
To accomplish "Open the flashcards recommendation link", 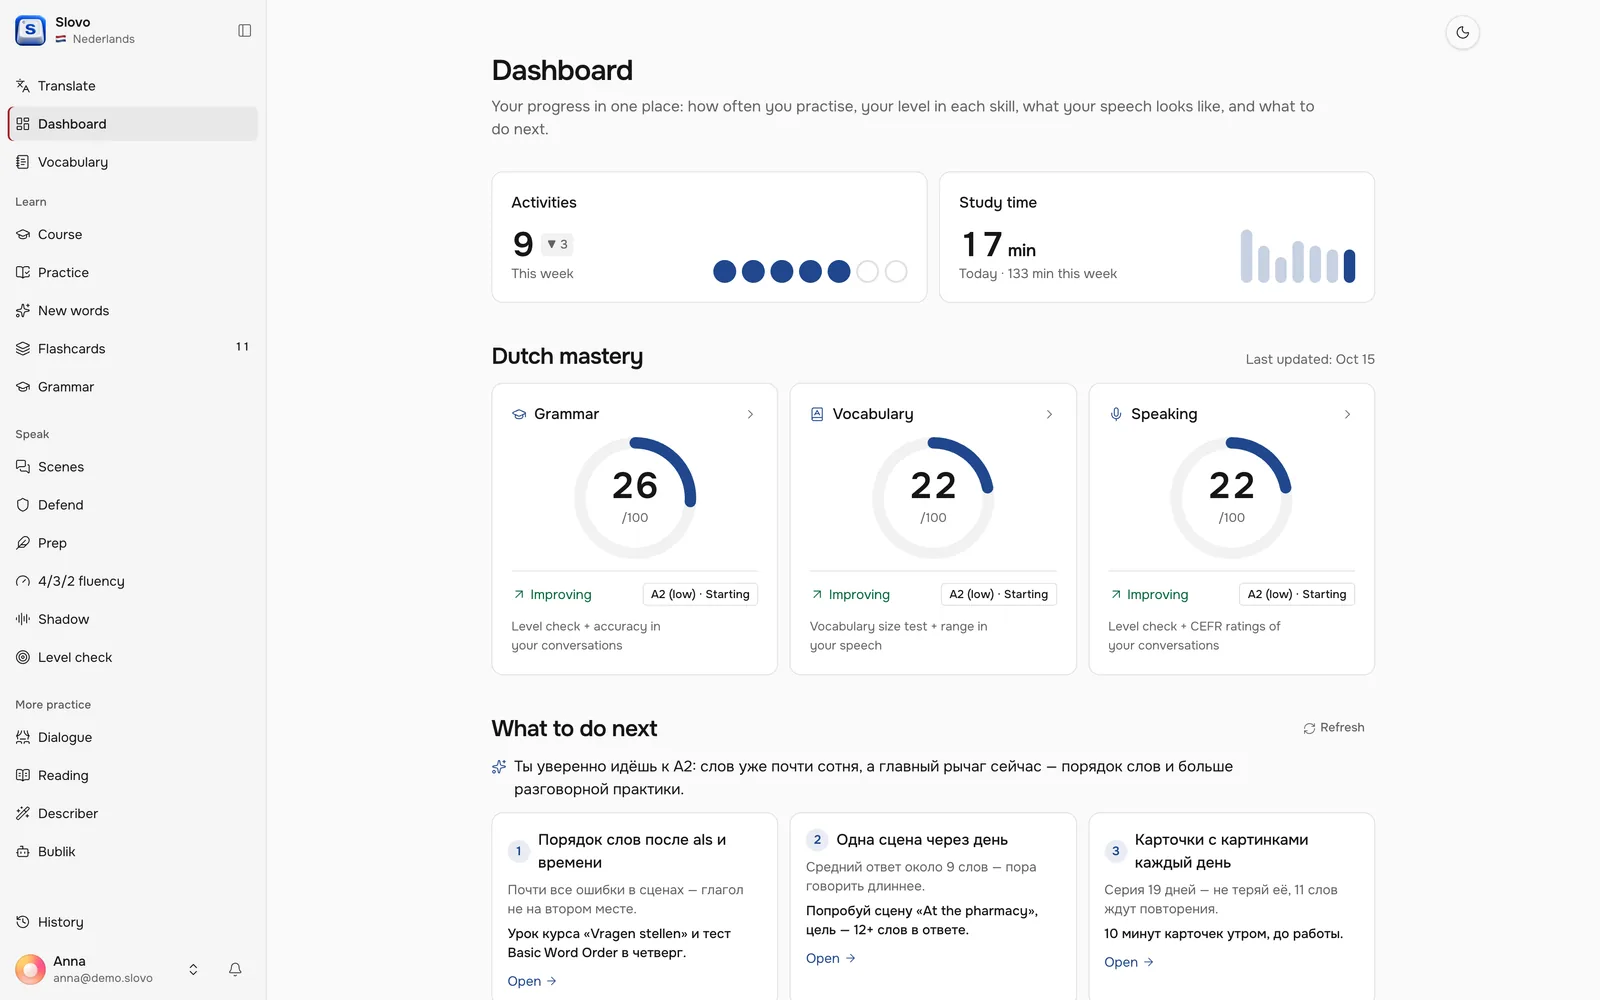I will coord(1128,962).
